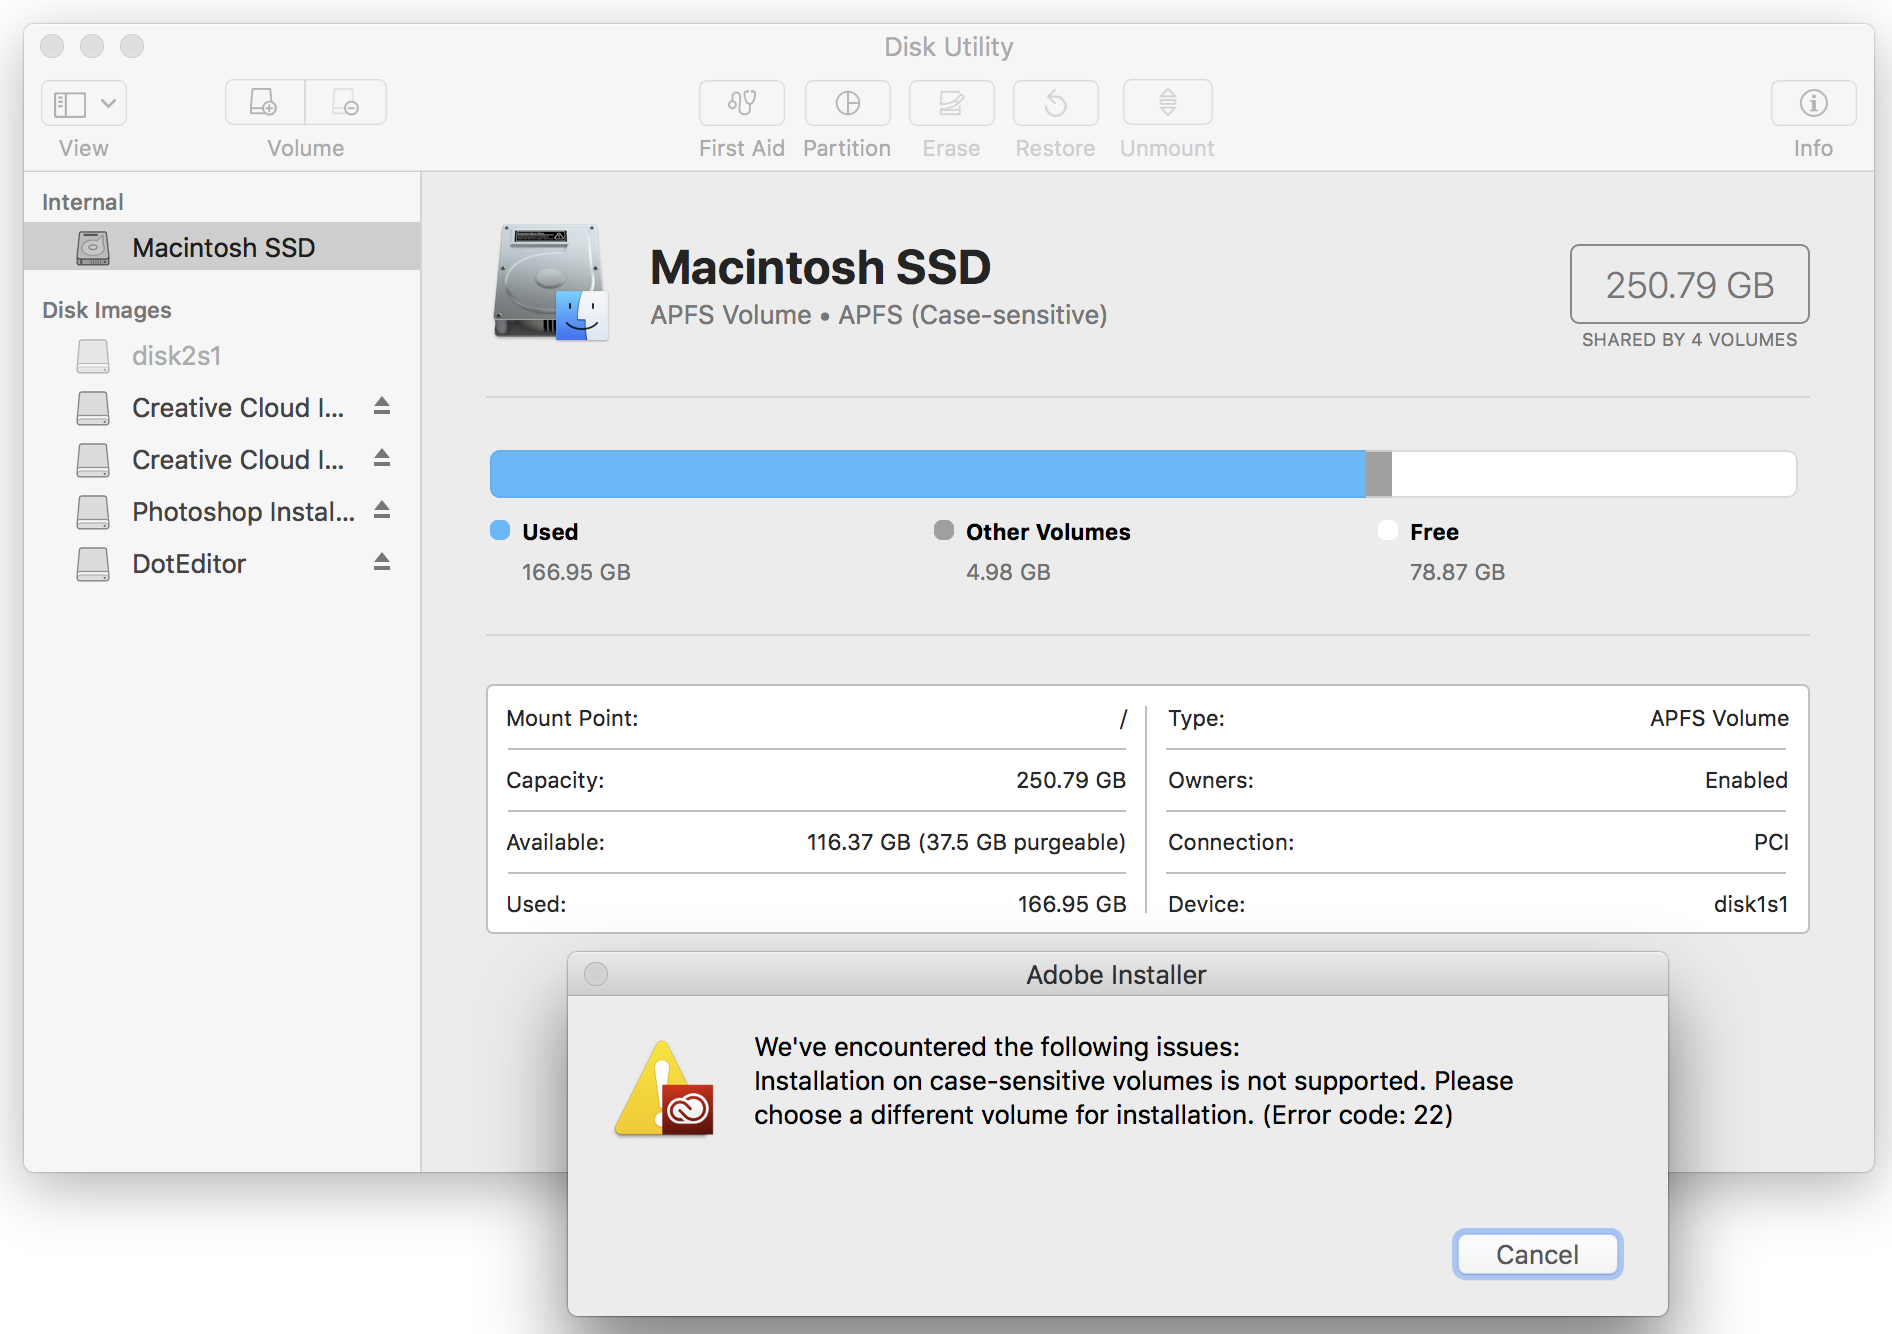Click the large Macintosh SSD drive image
The height and width of the screenshot is (1334, 1892).
click(x=551, y=283)
